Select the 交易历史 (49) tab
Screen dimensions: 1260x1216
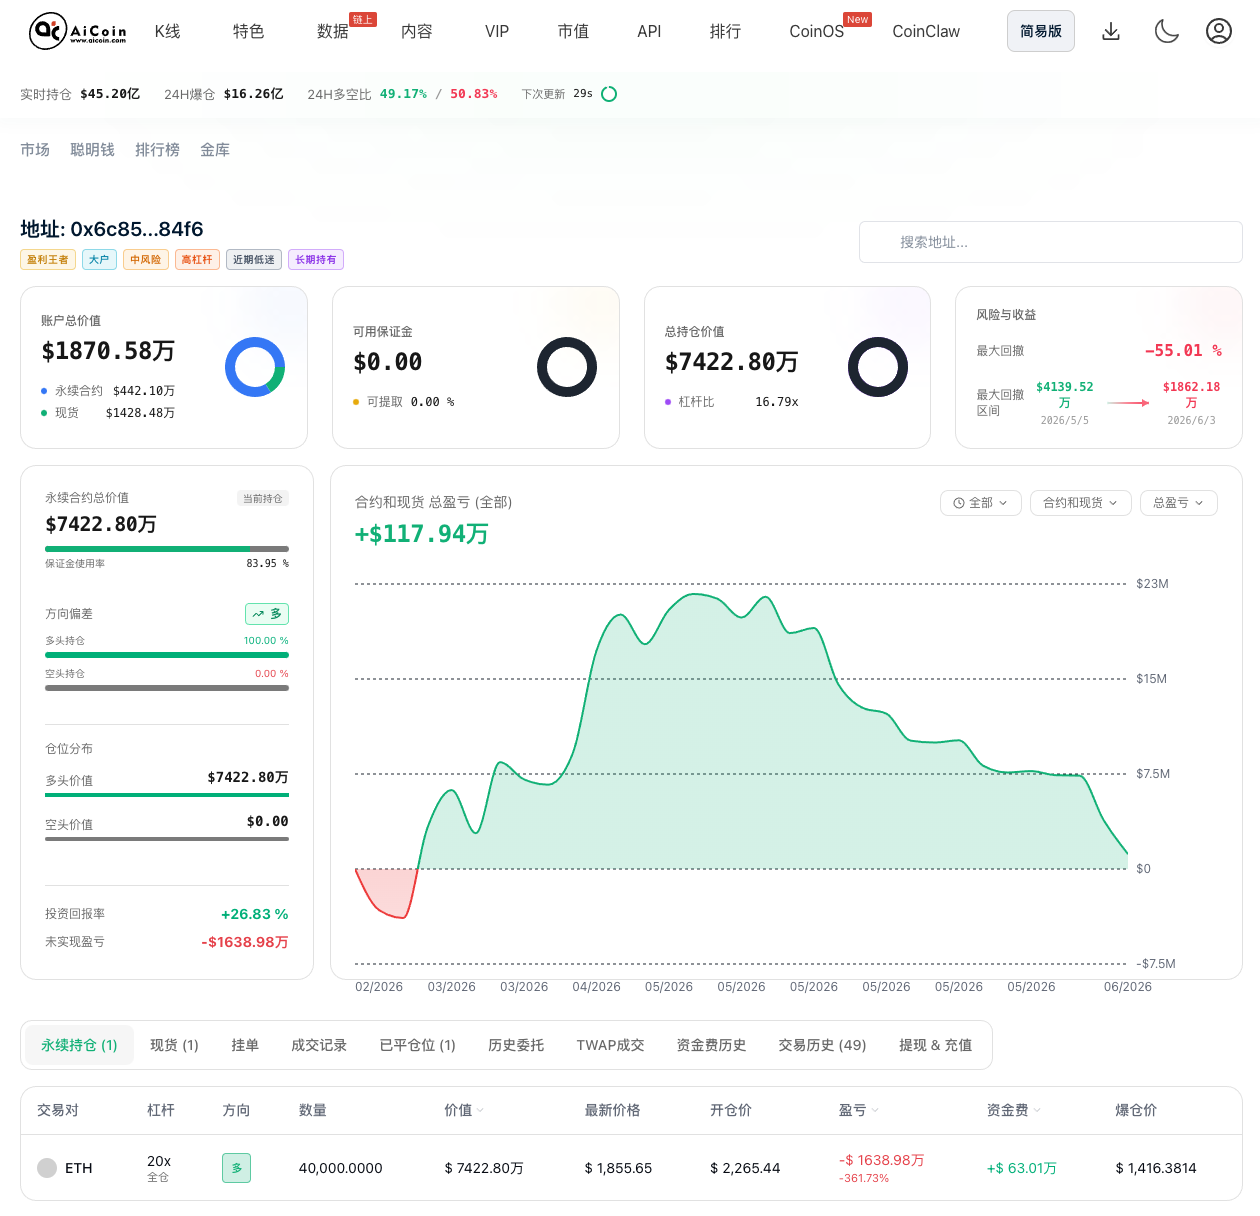click(x=822, y=1045)
